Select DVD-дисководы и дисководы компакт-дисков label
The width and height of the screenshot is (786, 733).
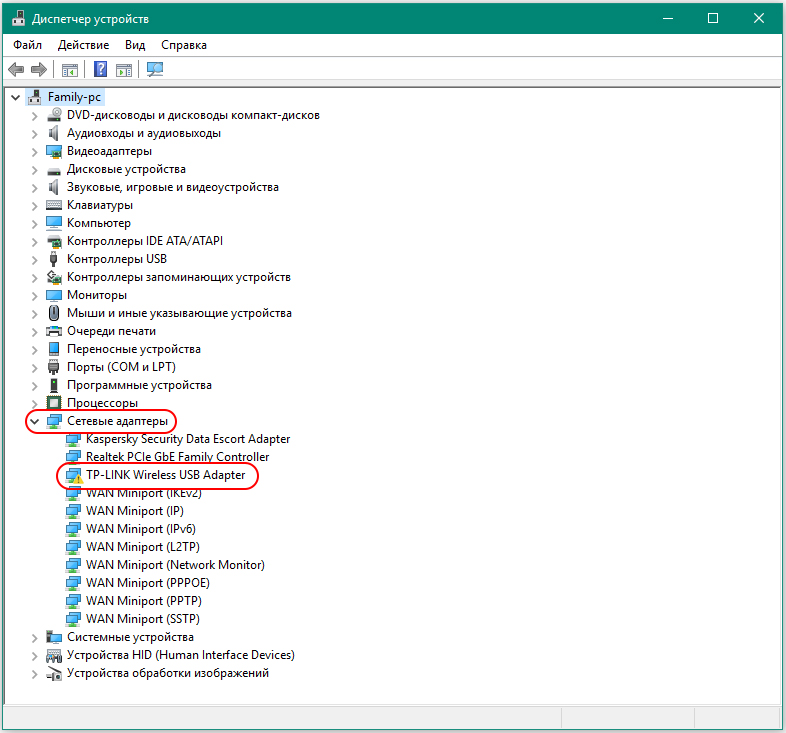193,115
